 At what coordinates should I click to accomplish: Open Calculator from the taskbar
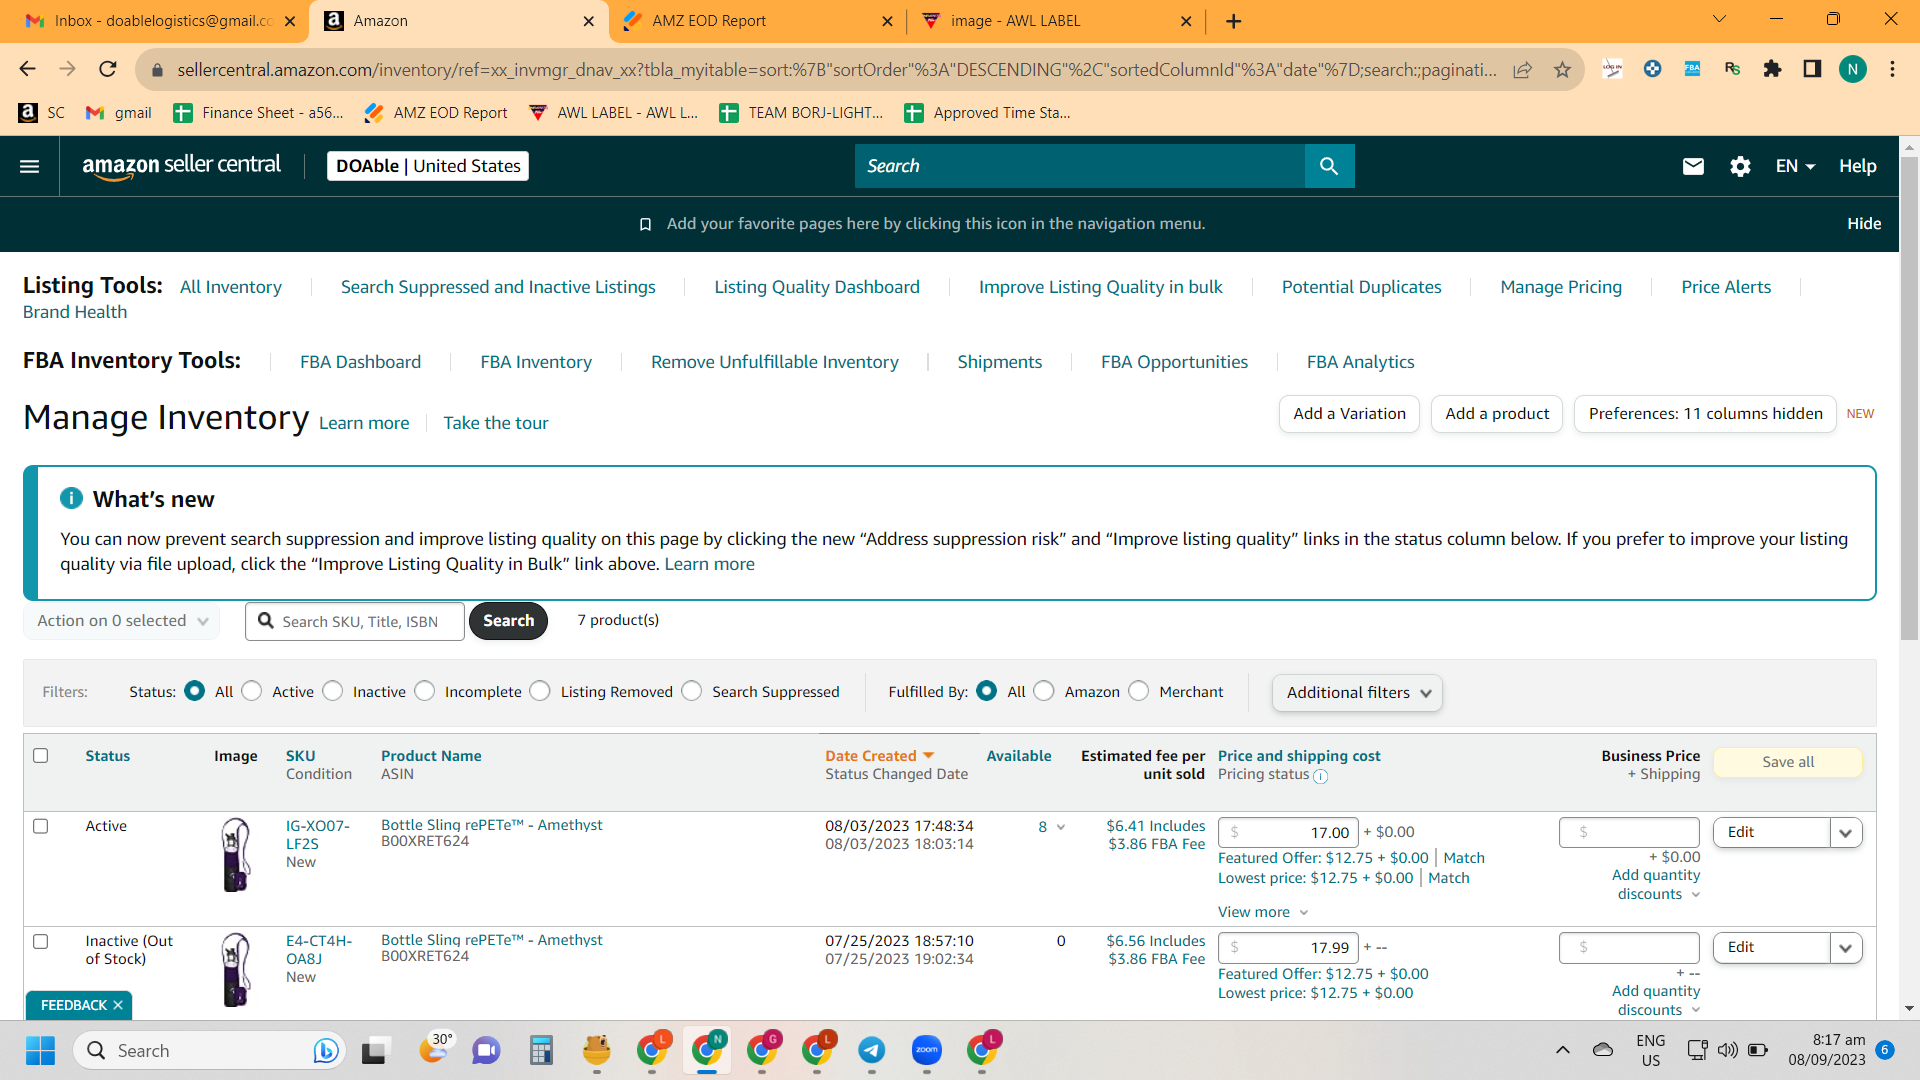point(541,1051)
